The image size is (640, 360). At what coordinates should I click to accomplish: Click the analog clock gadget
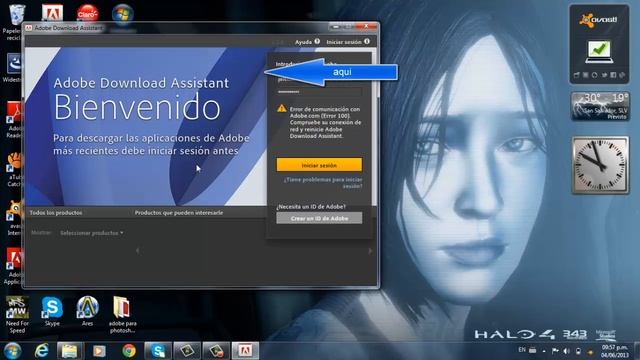(600, 165)
